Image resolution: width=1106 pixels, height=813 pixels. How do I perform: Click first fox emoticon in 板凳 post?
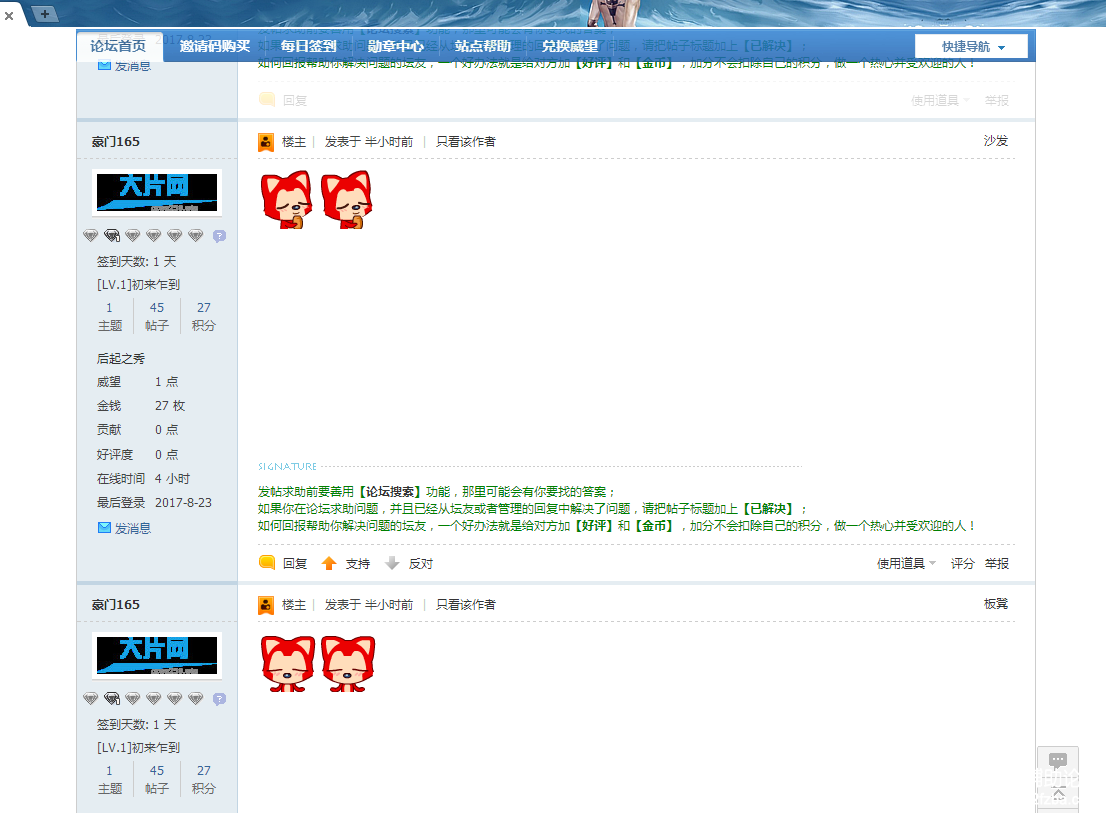click(288, 664)
